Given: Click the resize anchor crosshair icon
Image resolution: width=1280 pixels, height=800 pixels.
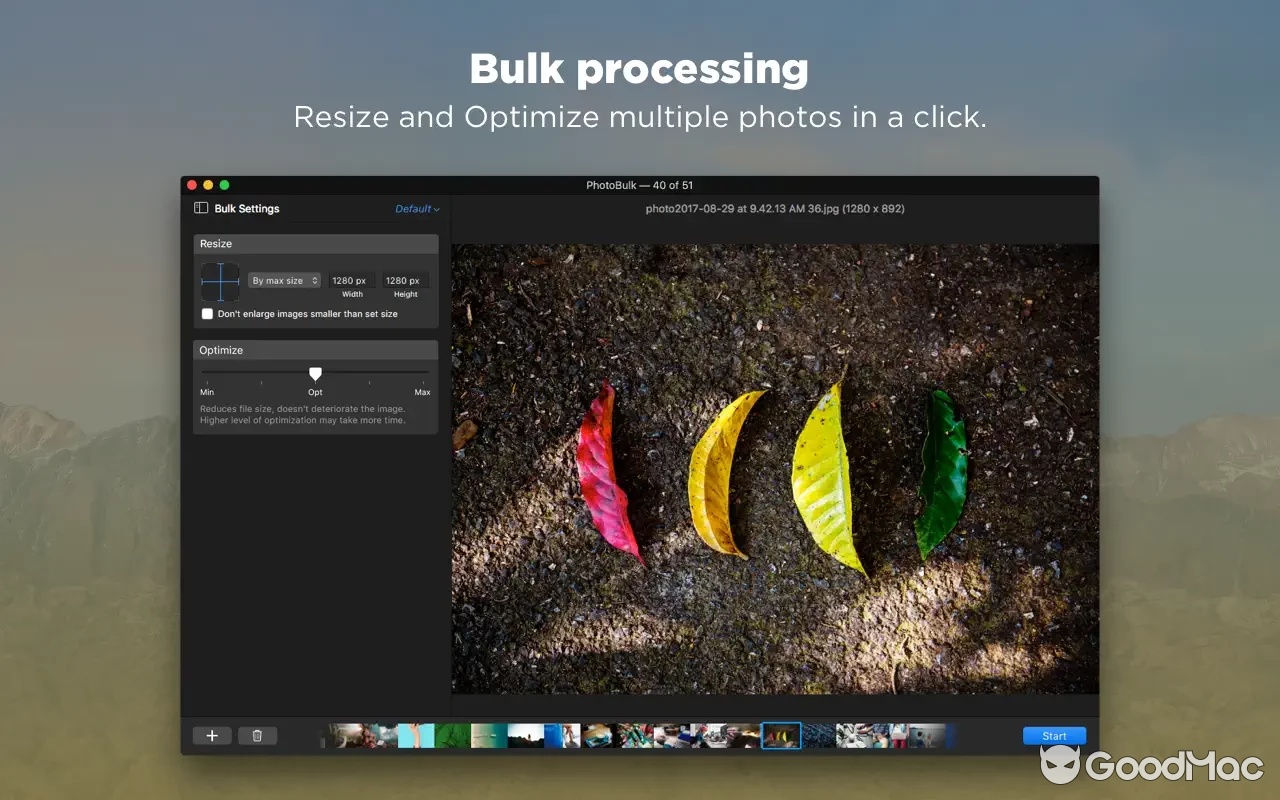Looking at the screenshot, I should (x=219, y=281).
